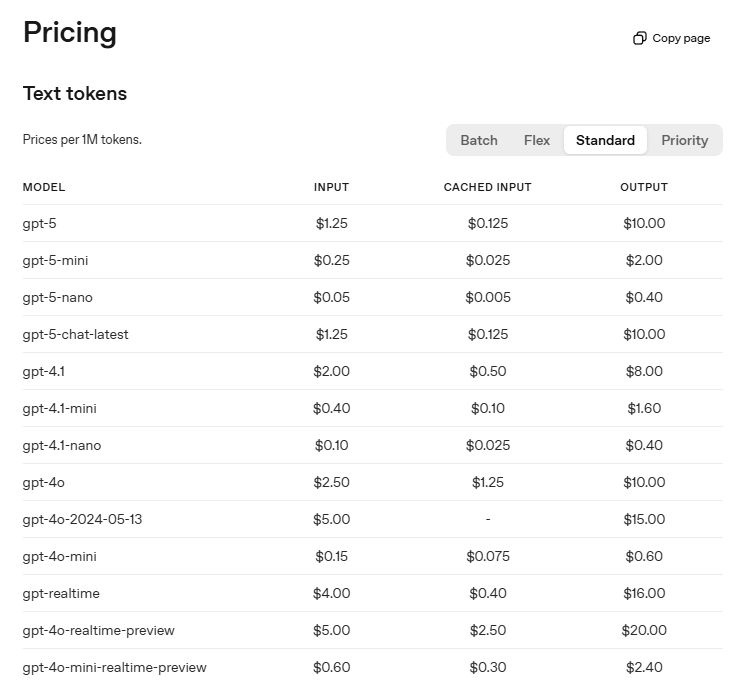Click the gpt-4o-2024-05-13 model name
This screenshot has height=684, width=755.
[x=83, y=520]
